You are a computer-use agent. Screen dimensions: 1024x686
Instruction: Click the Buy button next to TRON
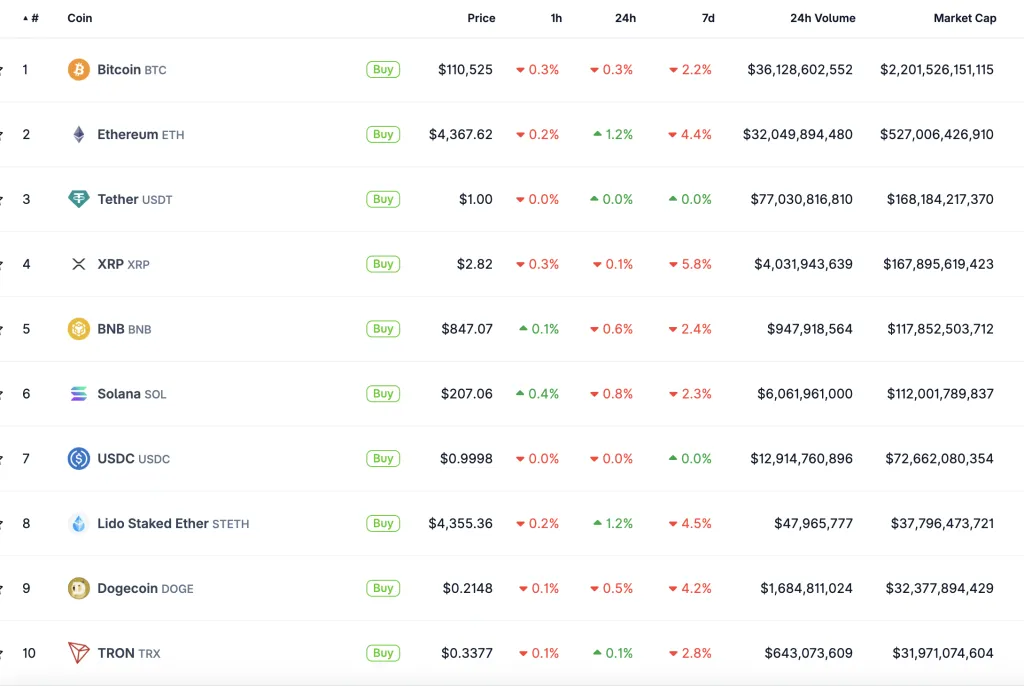[x=382, y=653]
